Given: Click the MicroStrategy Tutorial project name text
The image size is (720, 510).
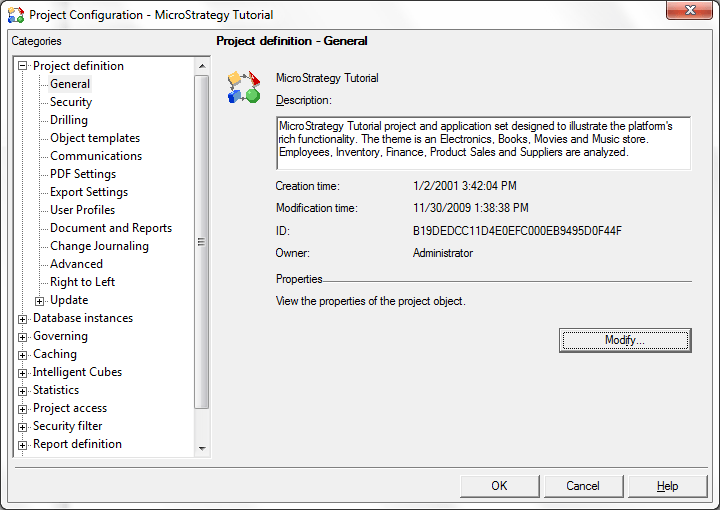Looking at the screenshot, I should [327, 78].
